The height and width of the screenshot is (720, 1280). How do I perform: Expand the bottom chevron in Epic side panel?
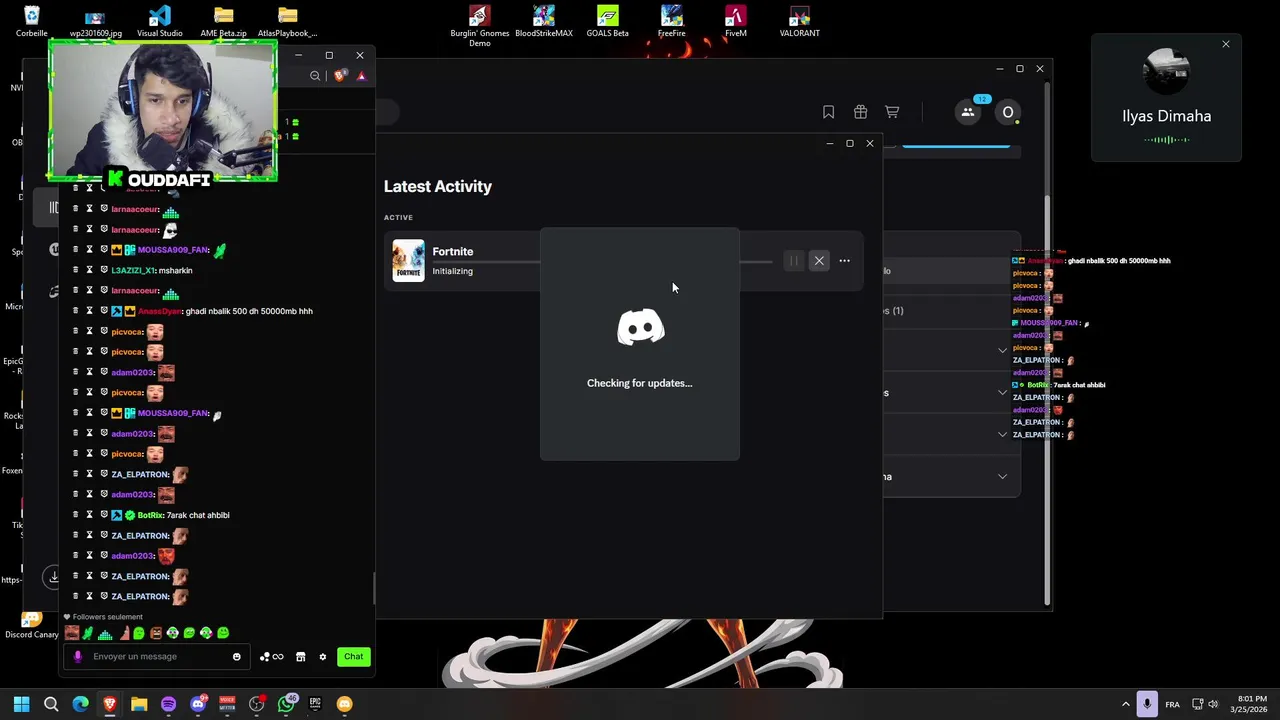[1002, 477]
